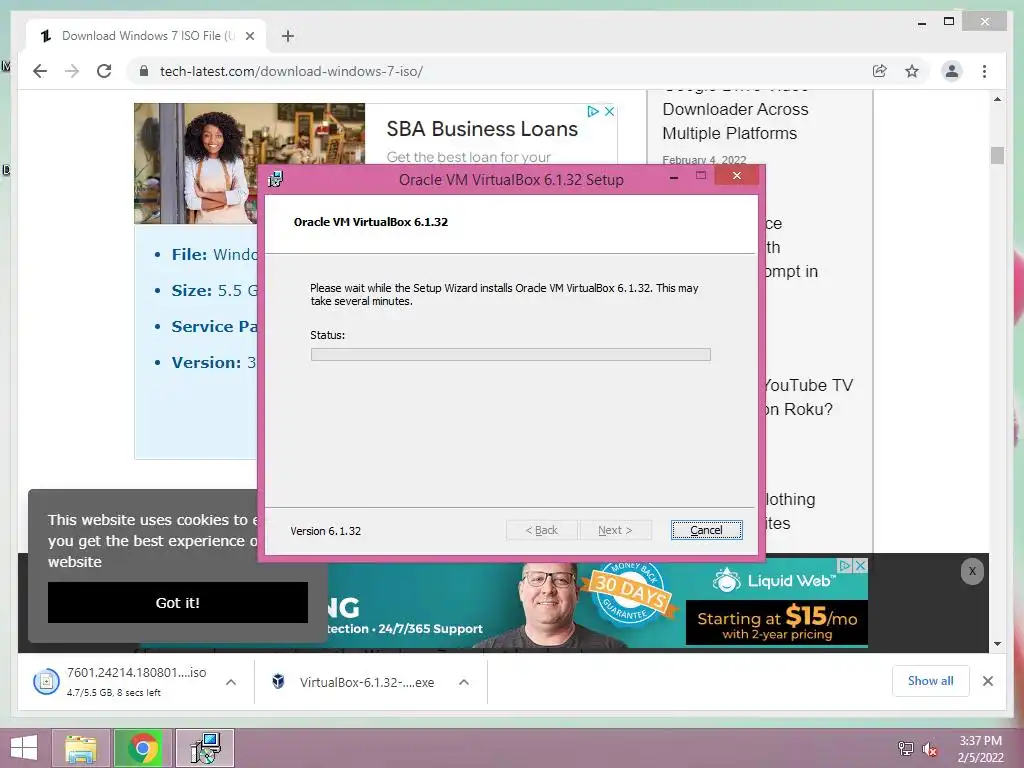
Task: Click the installation status progress bar
Action: click(511, 355)
